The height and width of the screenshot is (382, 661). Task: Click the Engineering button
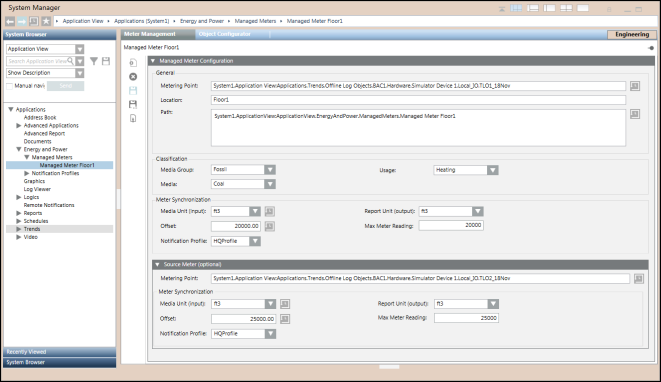(632, 35)
